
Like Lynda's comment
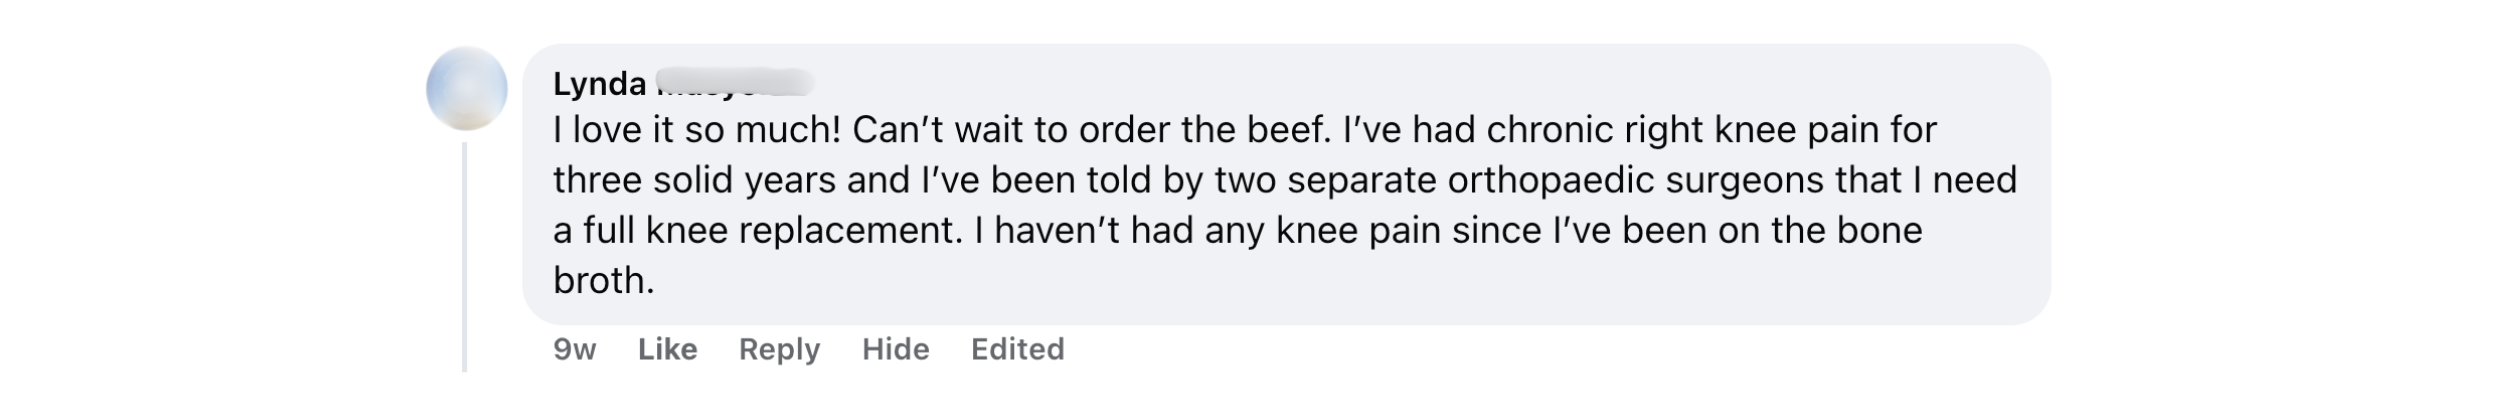[x=667, y=349]
